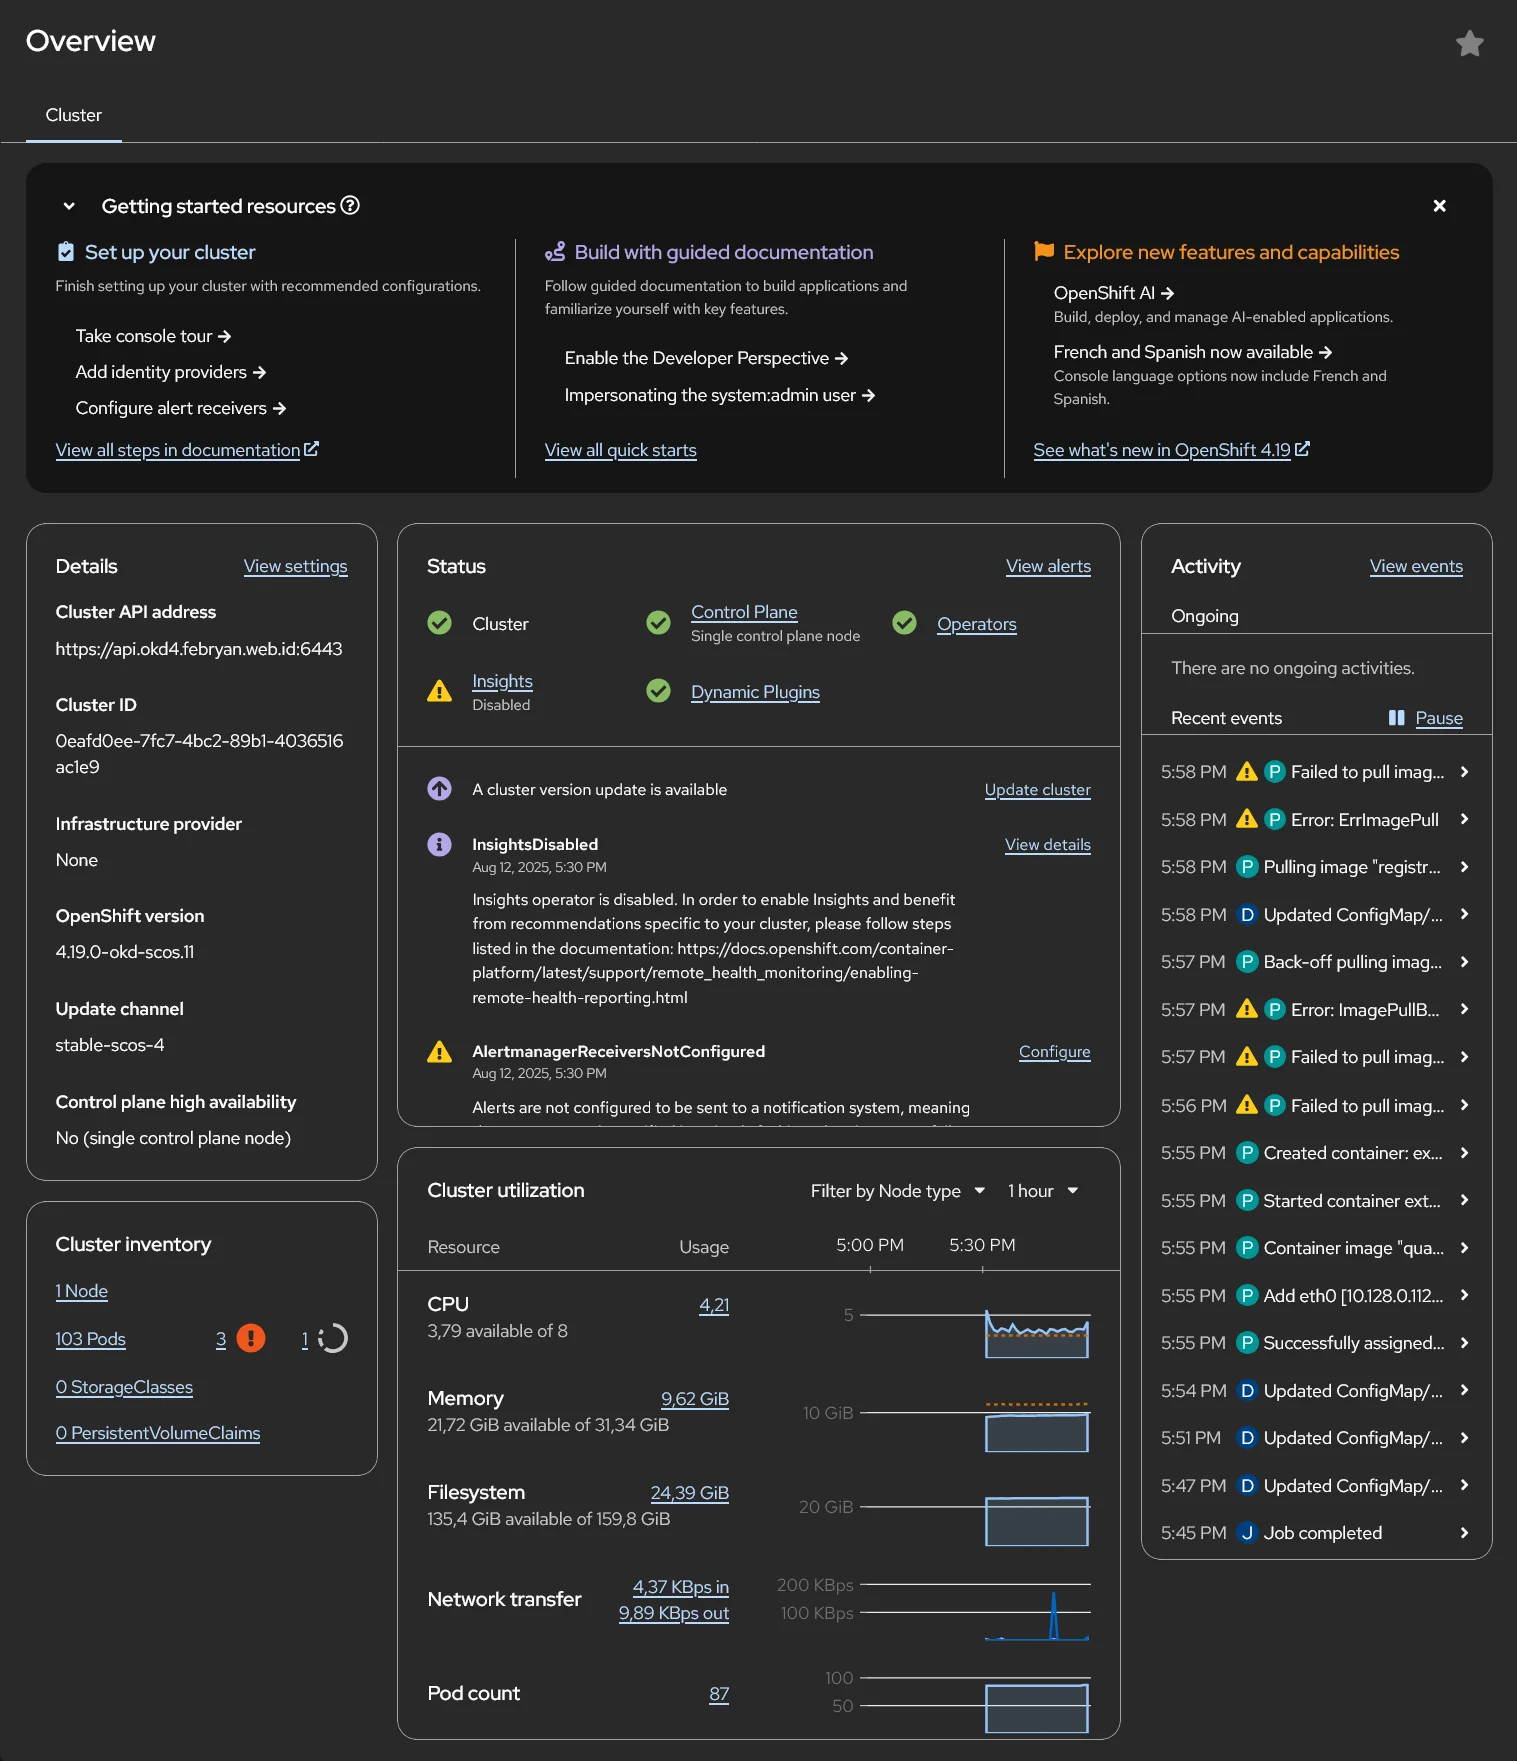Expand the Error: ErrImagePull event
This screenshot has height=1761, width=1517.
point(1464,819)
